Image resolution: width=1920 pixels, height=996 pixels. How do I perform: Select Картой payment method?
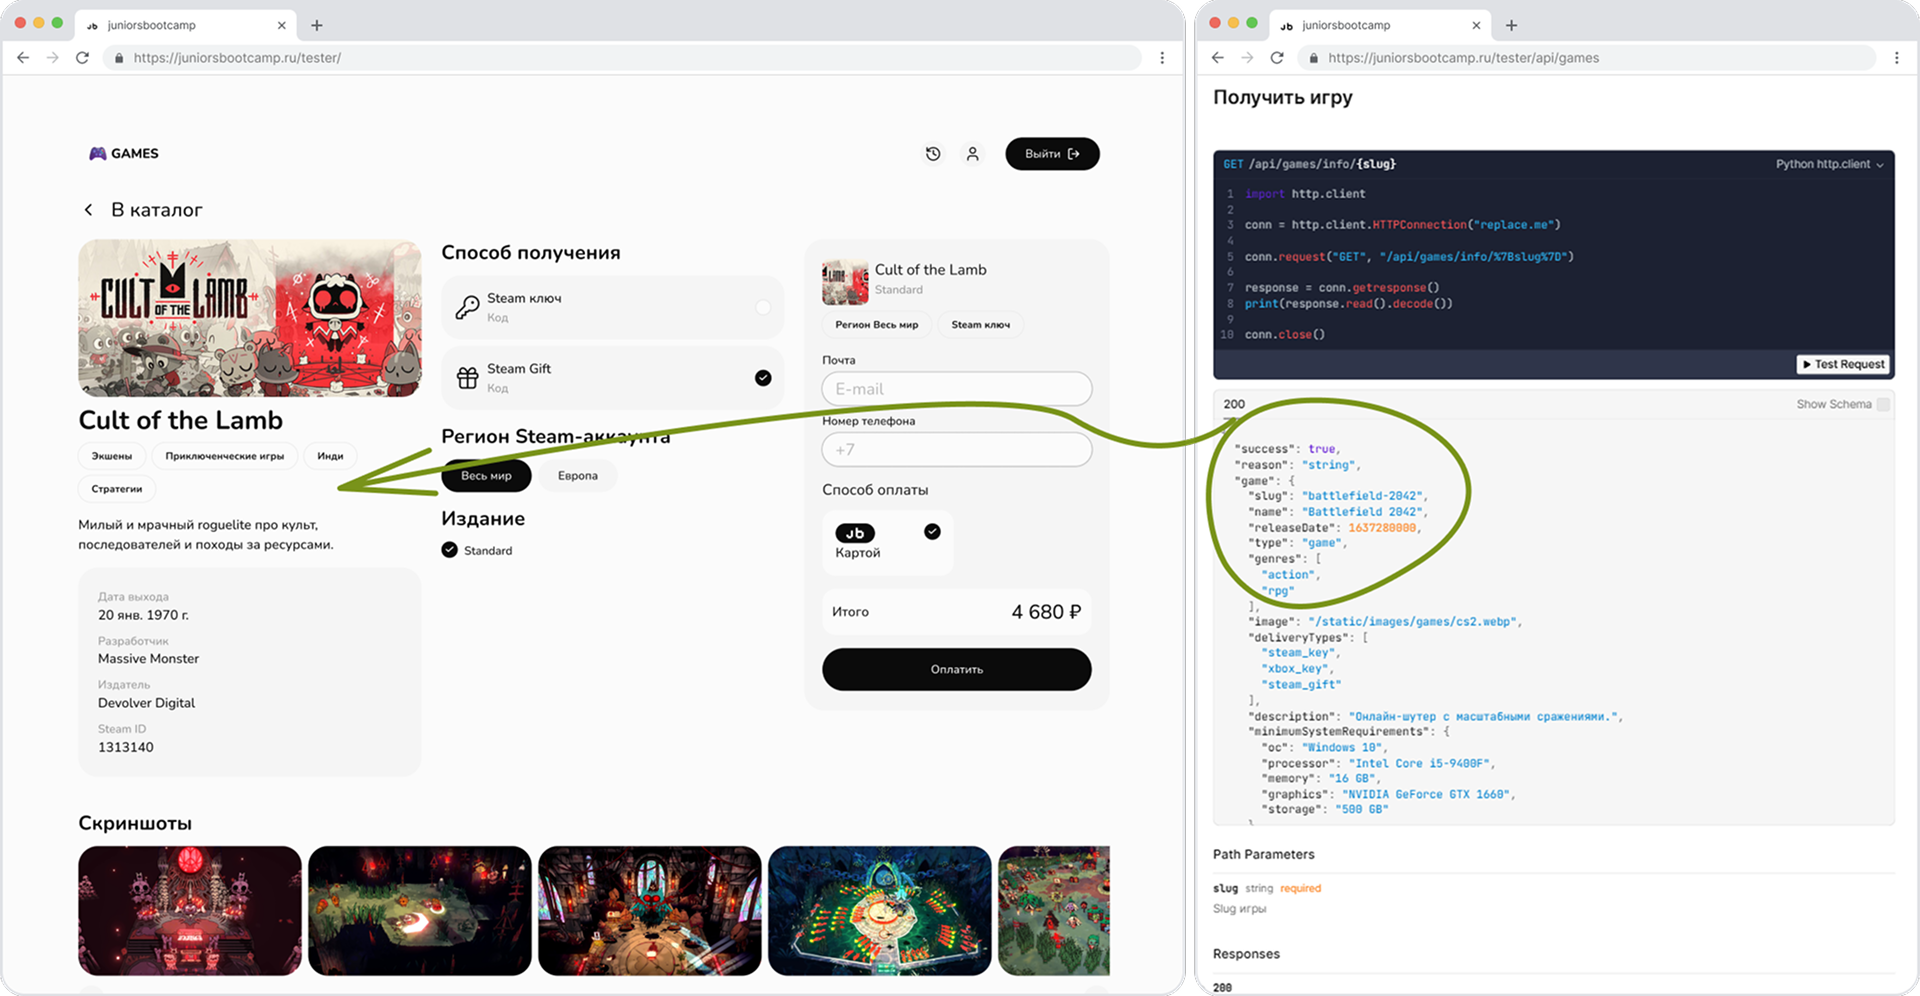[887, 543]
